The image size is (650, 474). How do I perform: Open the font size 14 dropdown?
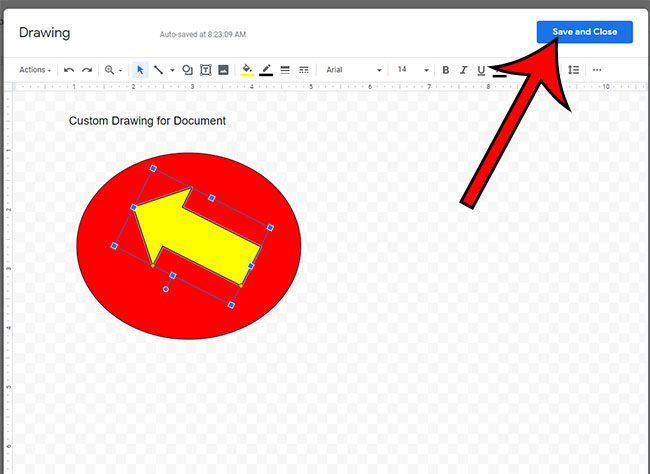pos(412,70)
